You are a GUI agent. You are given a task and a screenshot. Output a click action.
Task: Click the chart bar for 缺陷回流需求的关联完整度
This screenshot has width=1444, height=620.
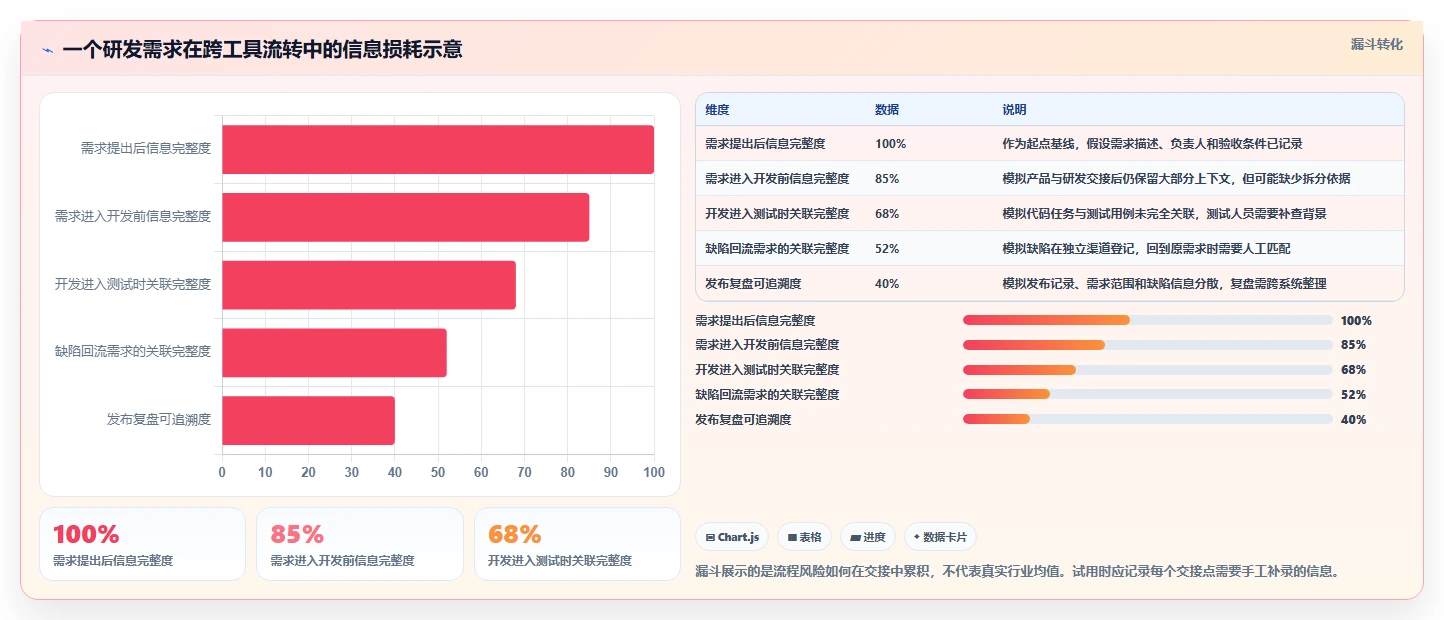coord(334,352)
